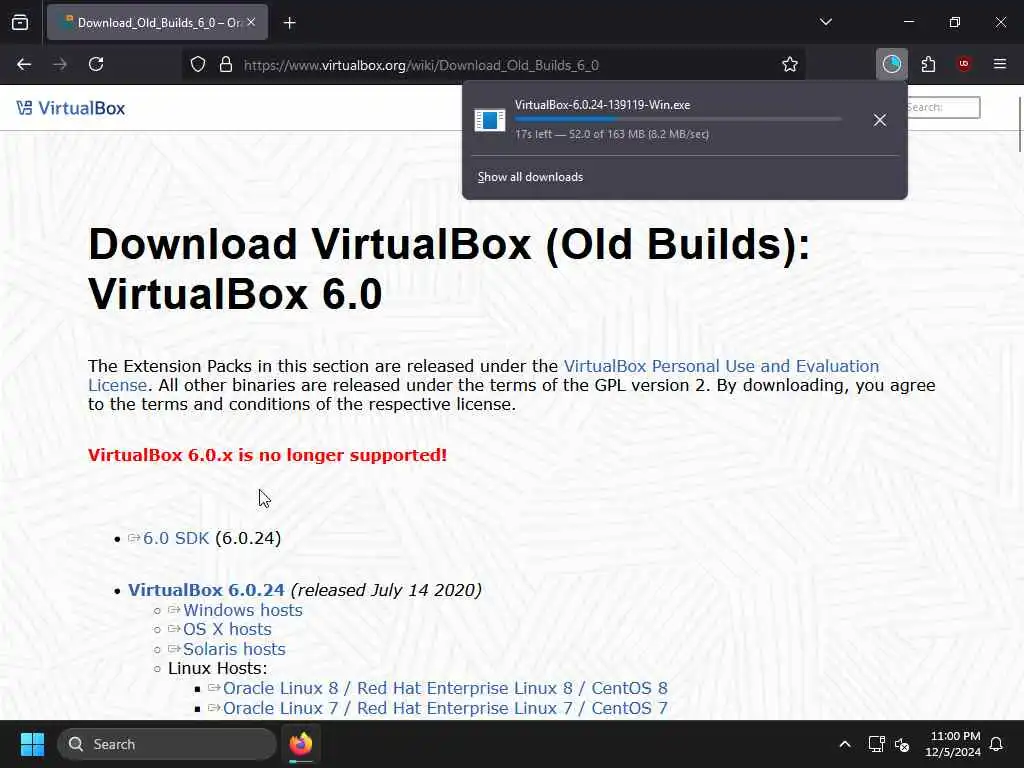Open Firefox application hamburger menu
This screenshot has height=768, width=1024.
pos(999,64)
